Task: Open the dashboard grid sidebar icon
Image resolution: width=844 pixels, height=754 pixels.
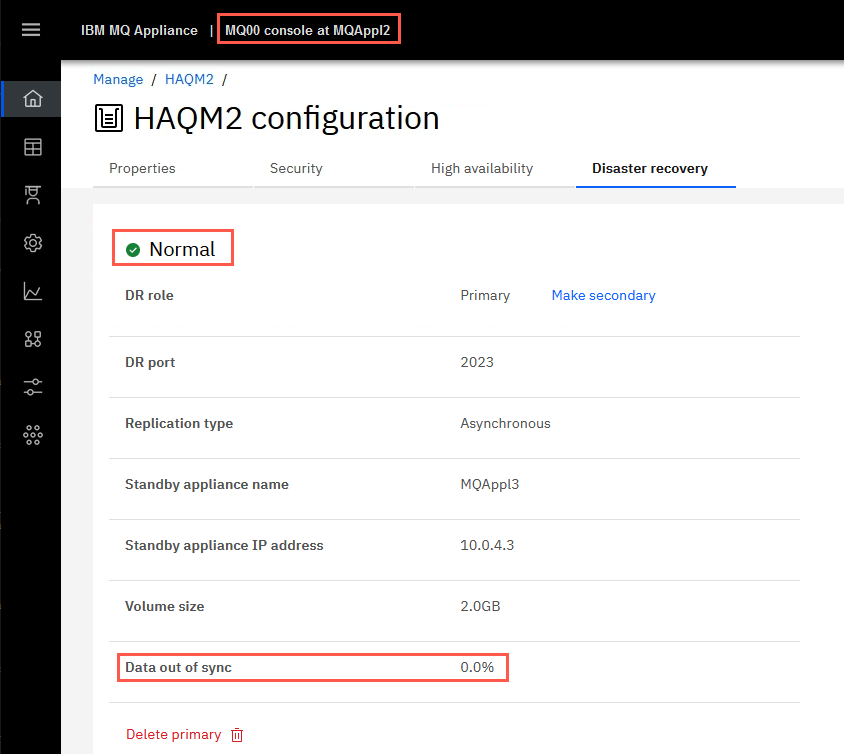Action: click(x=32, y=147)
